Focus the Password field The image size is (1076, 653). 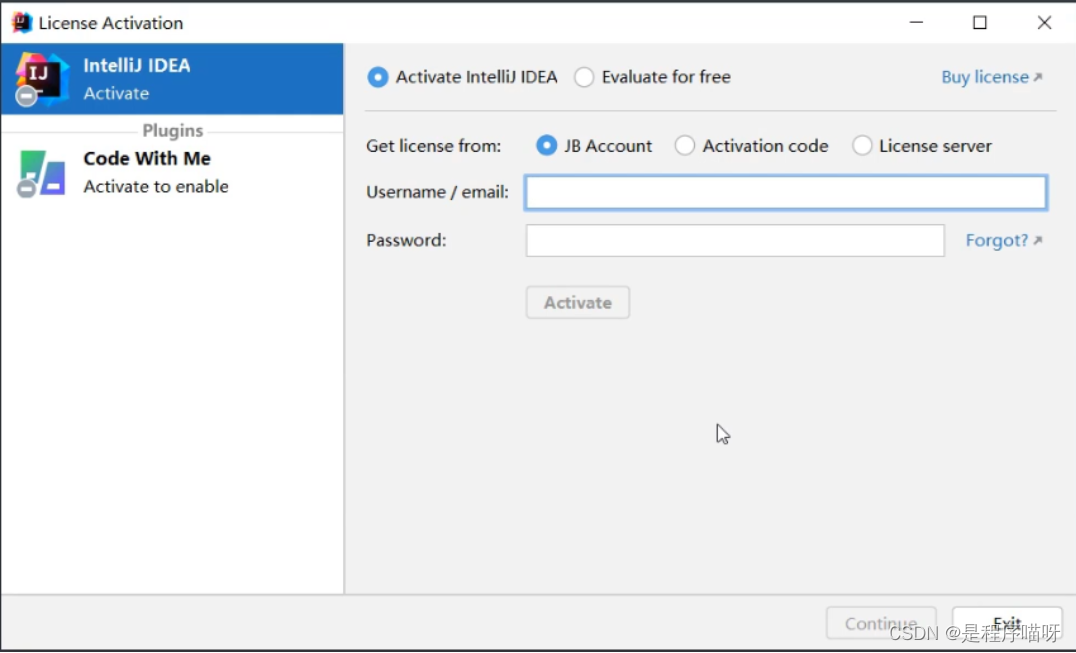pos(735,240)
